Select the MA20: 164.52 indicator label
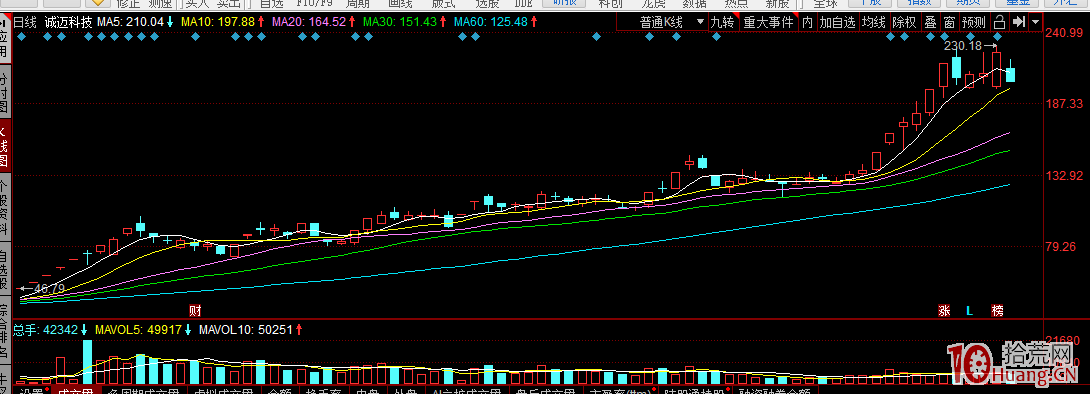 (314, 22)
